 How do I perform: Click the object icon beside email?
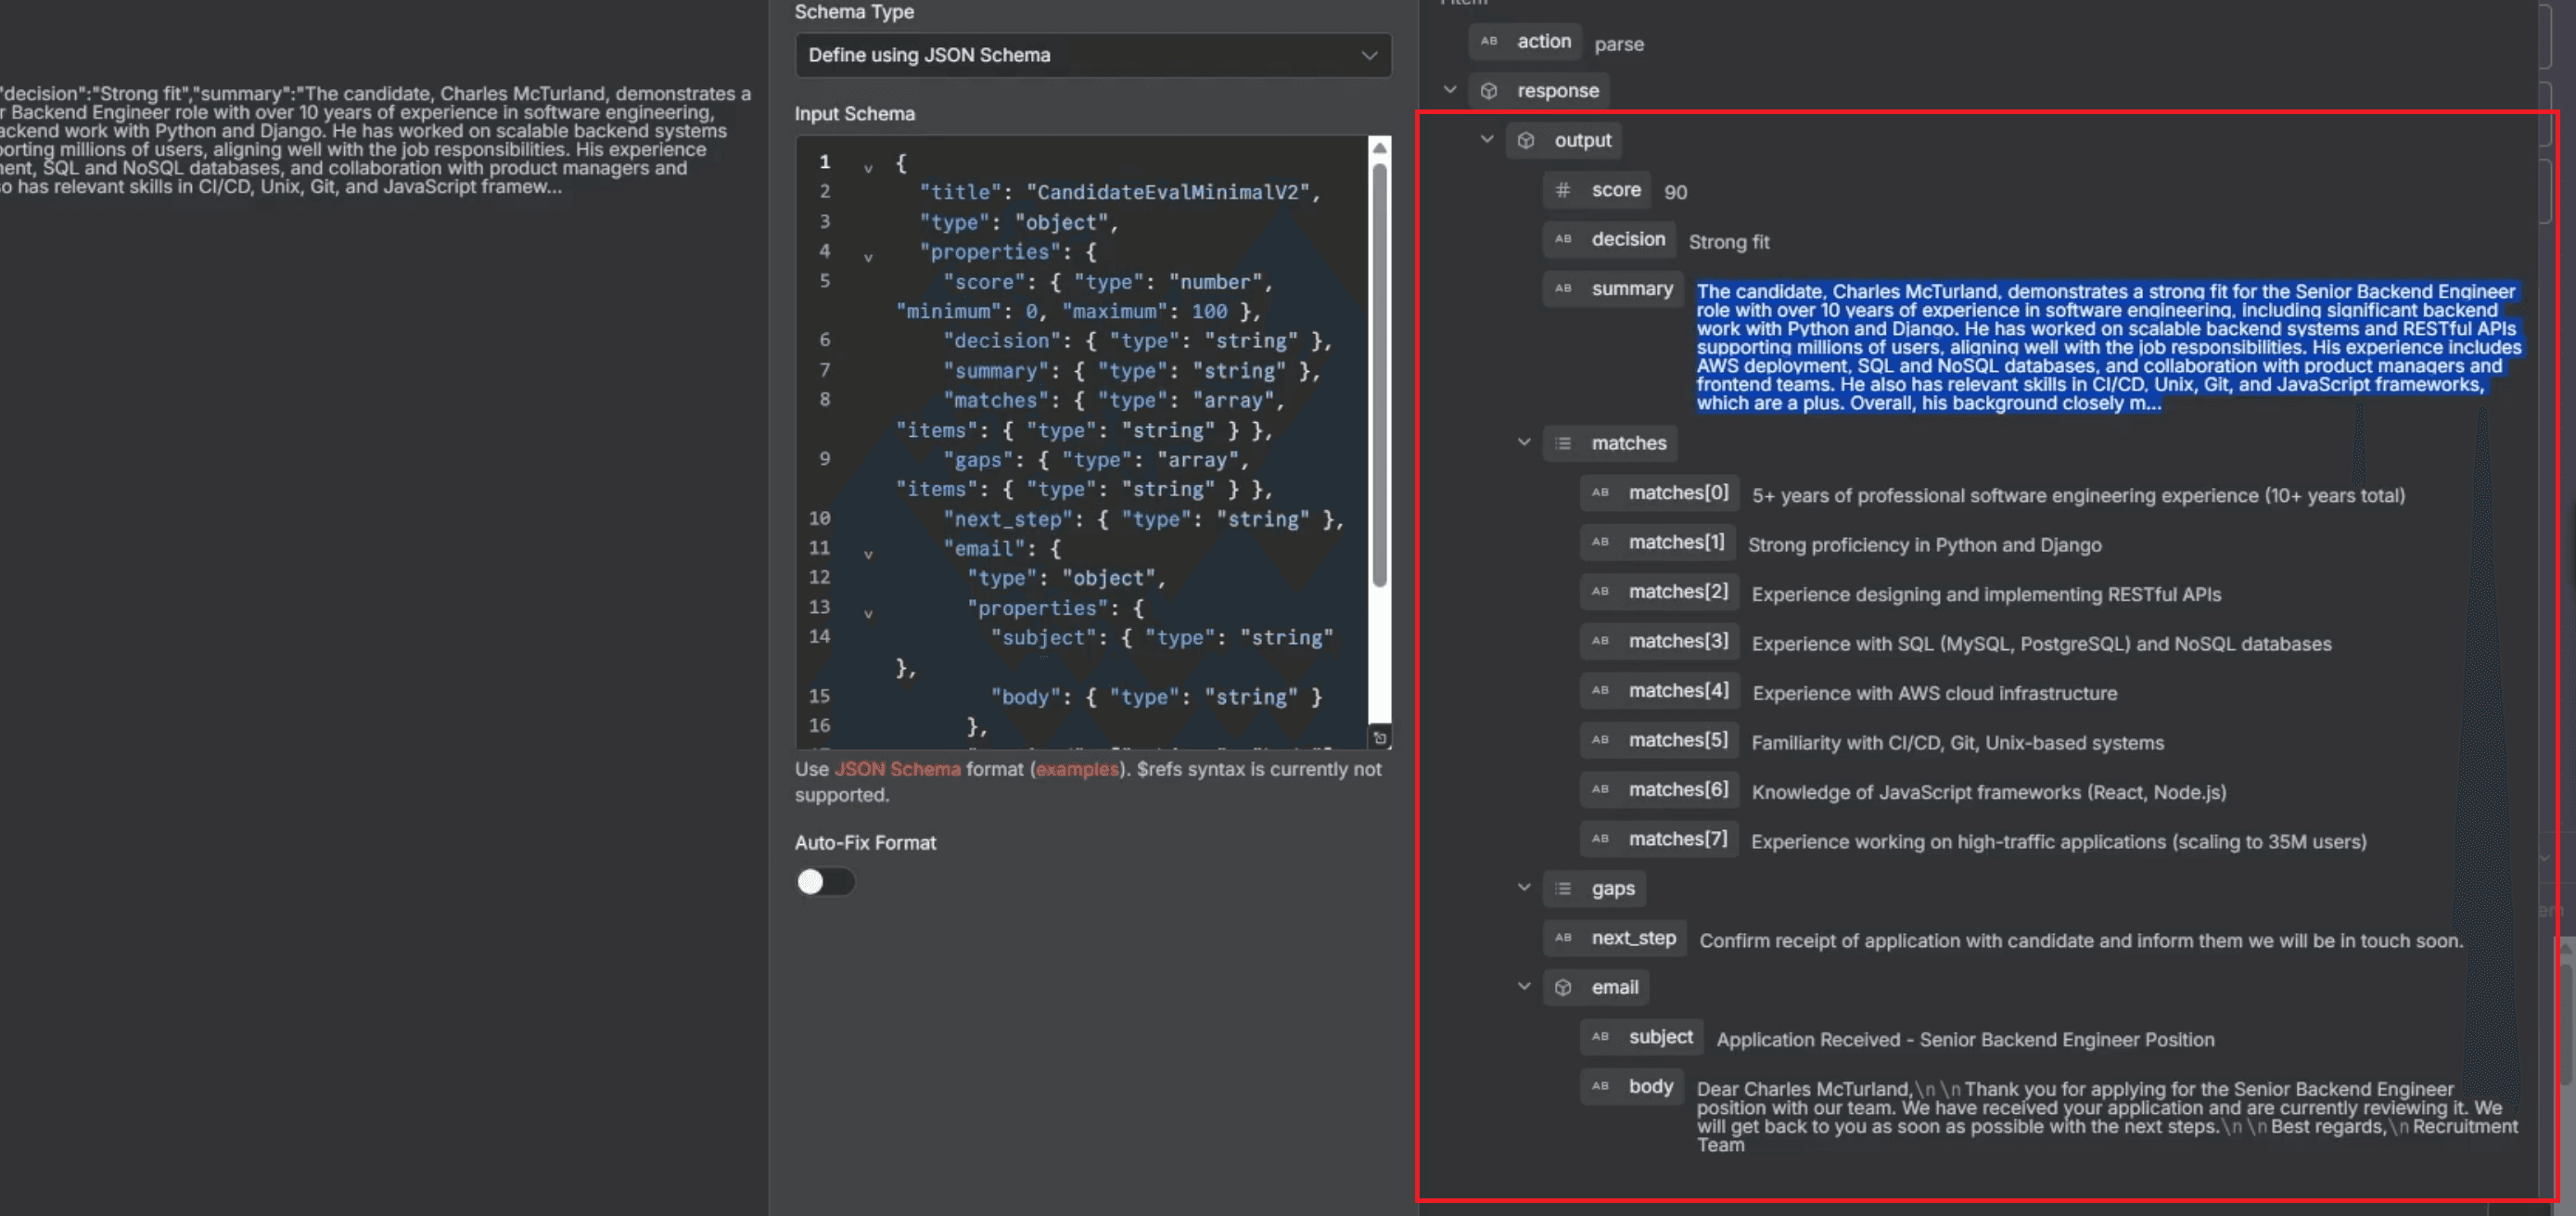click(1563, 987)
